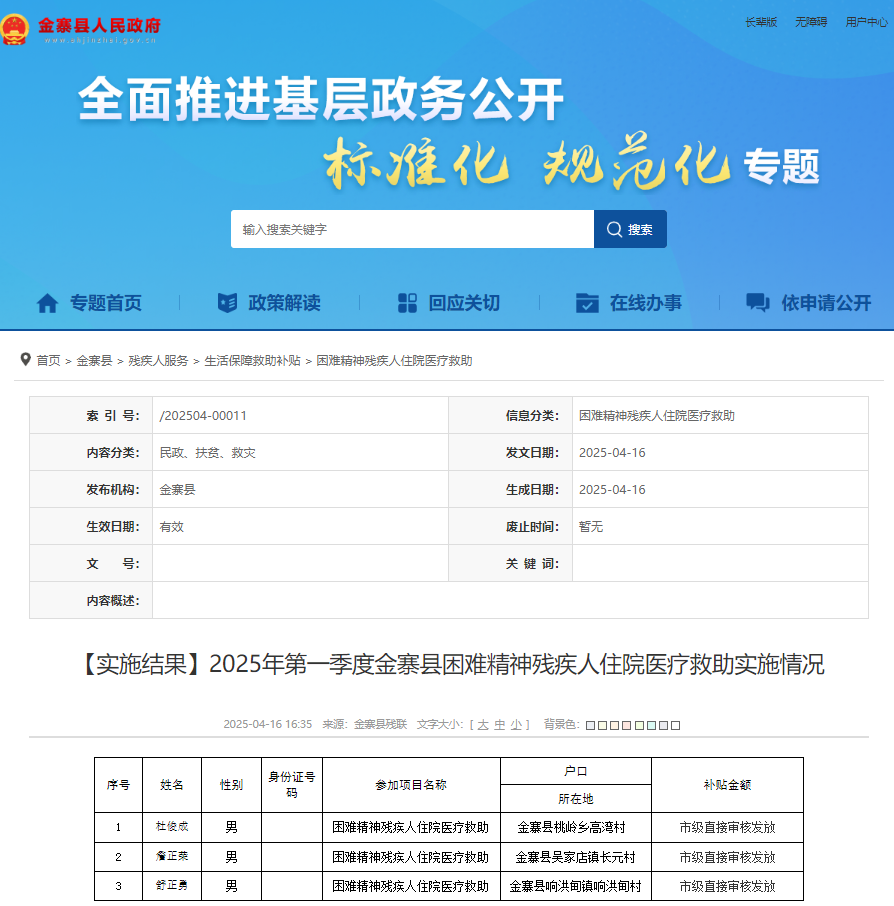Click the location pin icon in the breadcrumb

(25, 359)
